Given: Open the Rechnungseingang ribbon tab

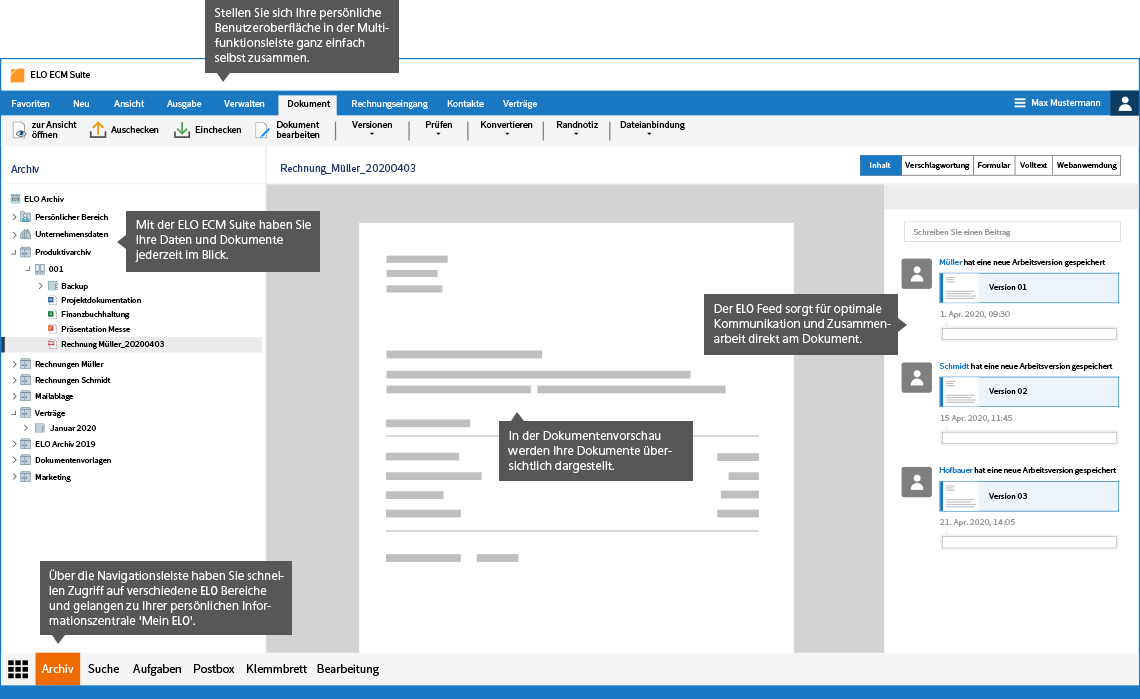Looking at the screenshot, I should (x=390, y=103).
